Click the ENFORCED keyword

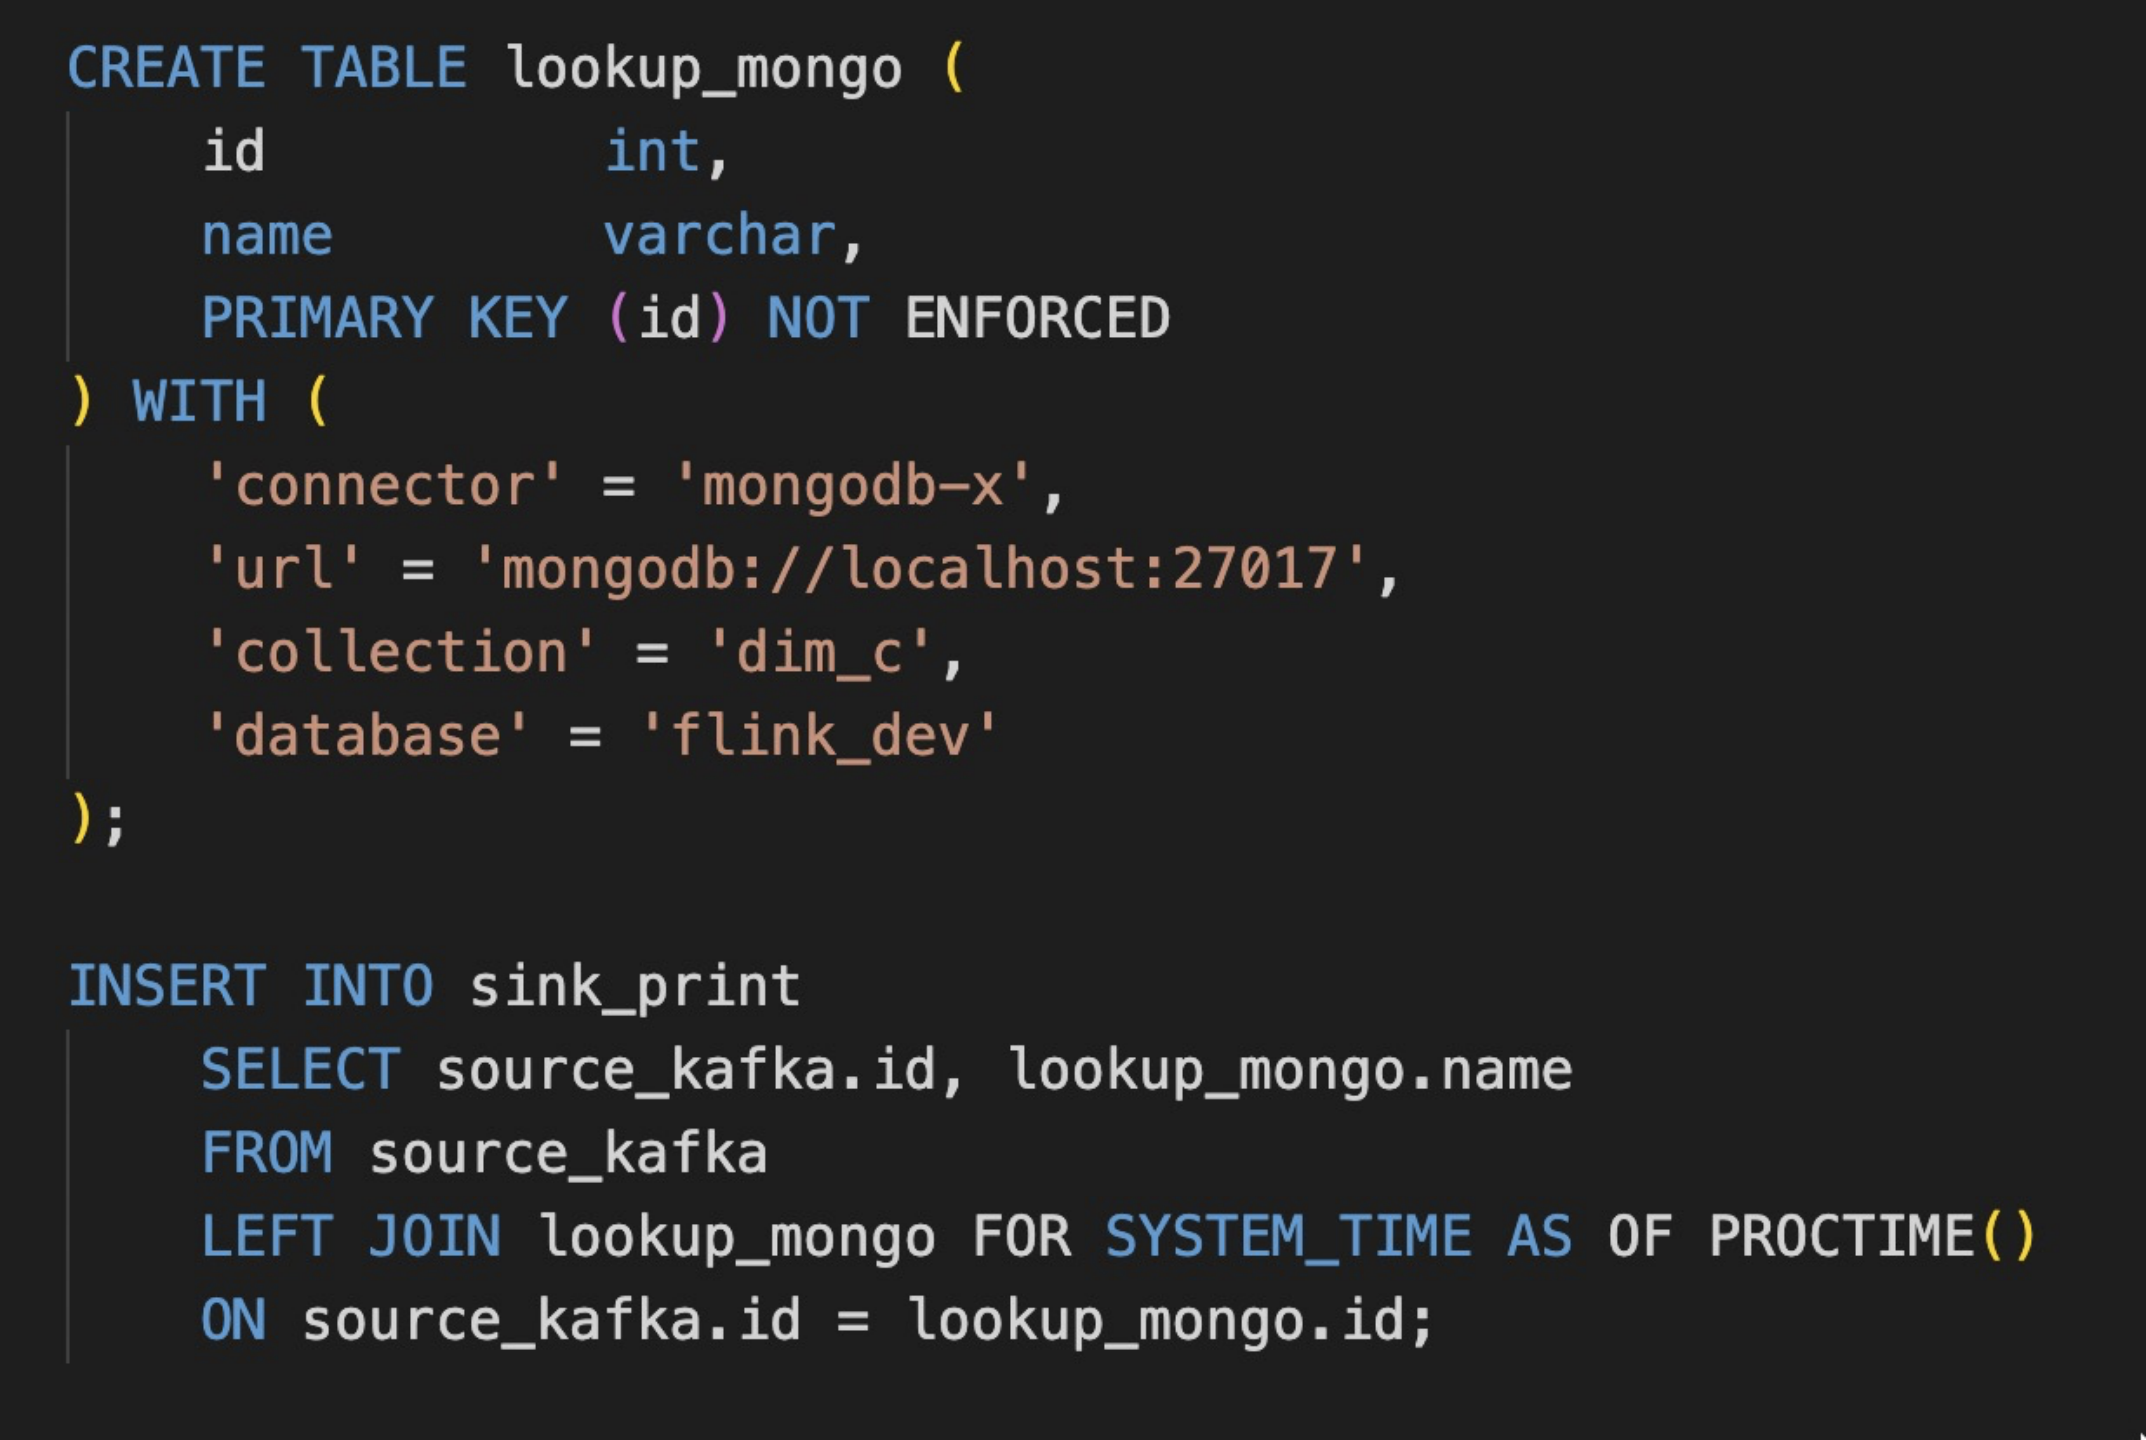tap(1037, 318)
